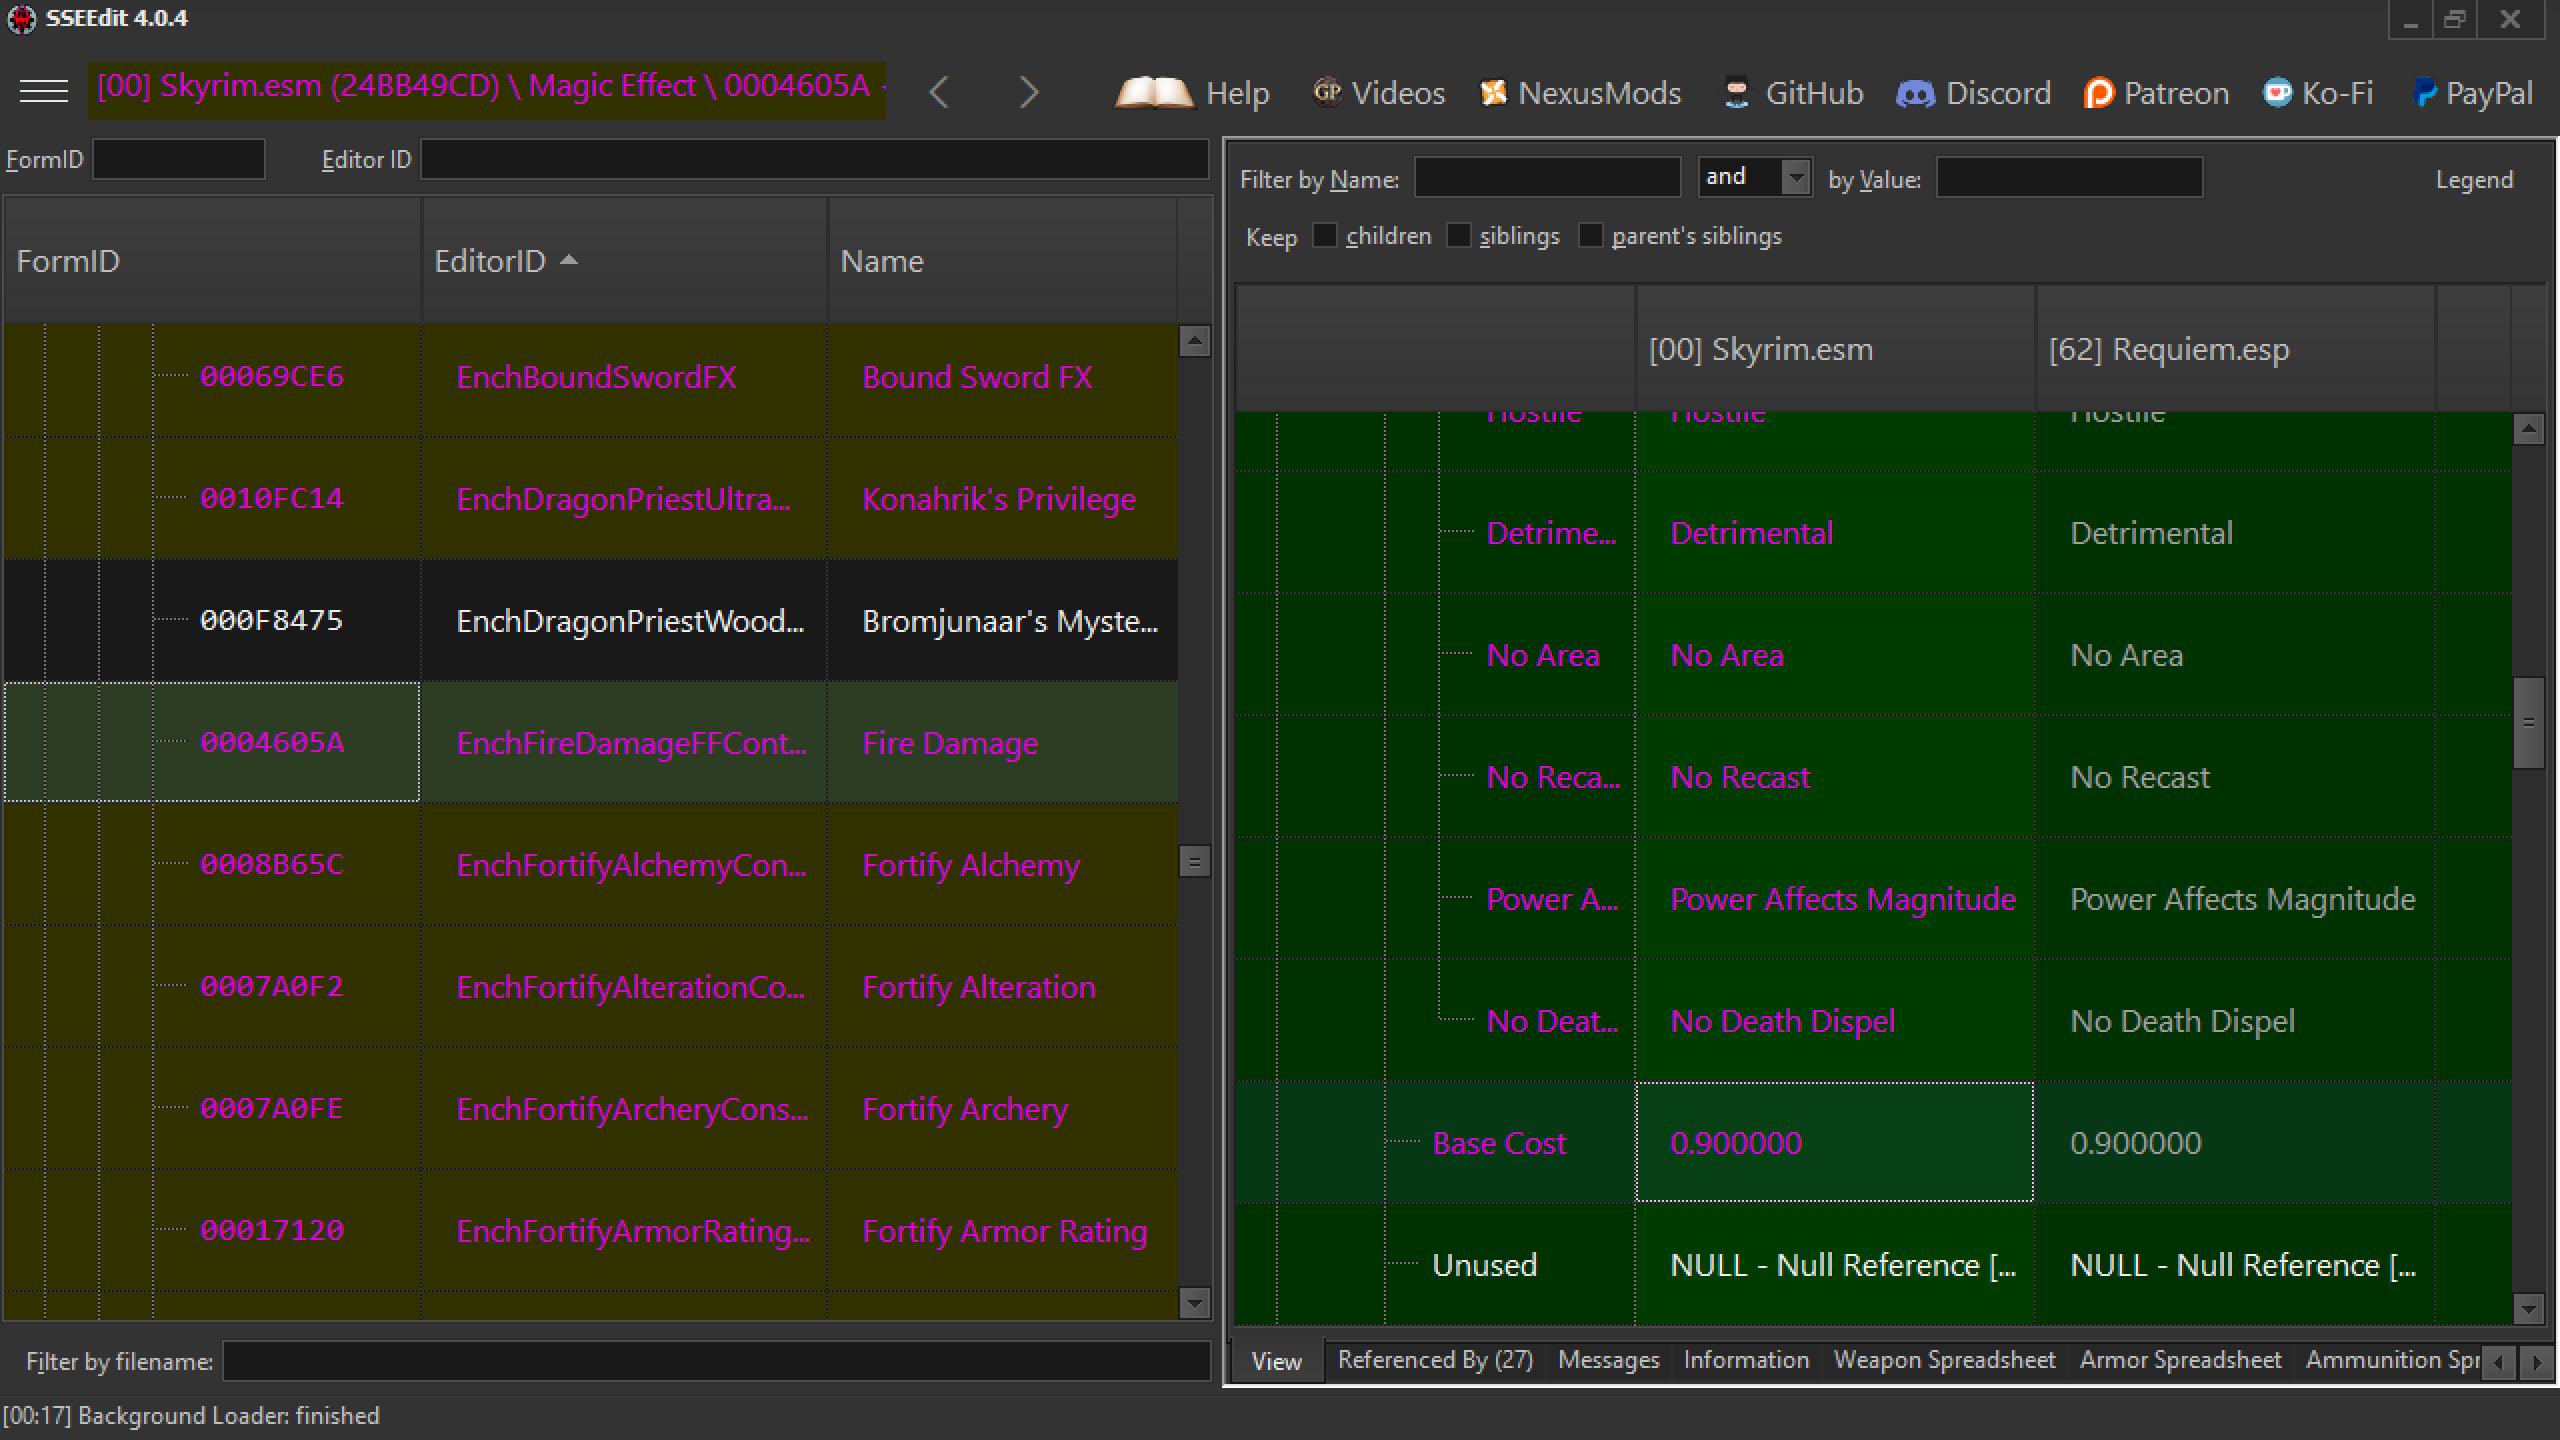Switch to the Referenced By (27) tab
2560x1440 pixels.
(1434, 1360)
